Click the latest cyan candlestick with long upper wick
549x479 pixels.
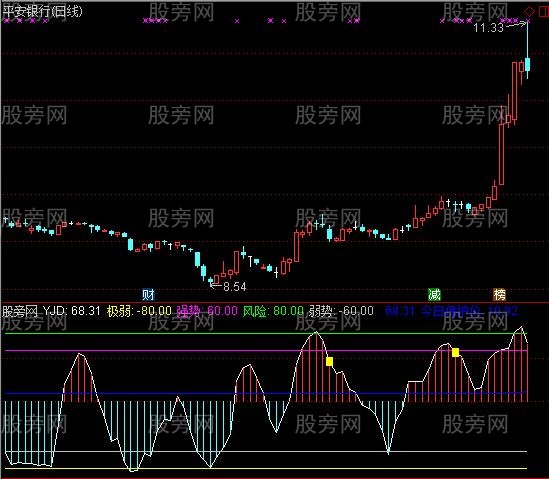click(x=527, y=50)
